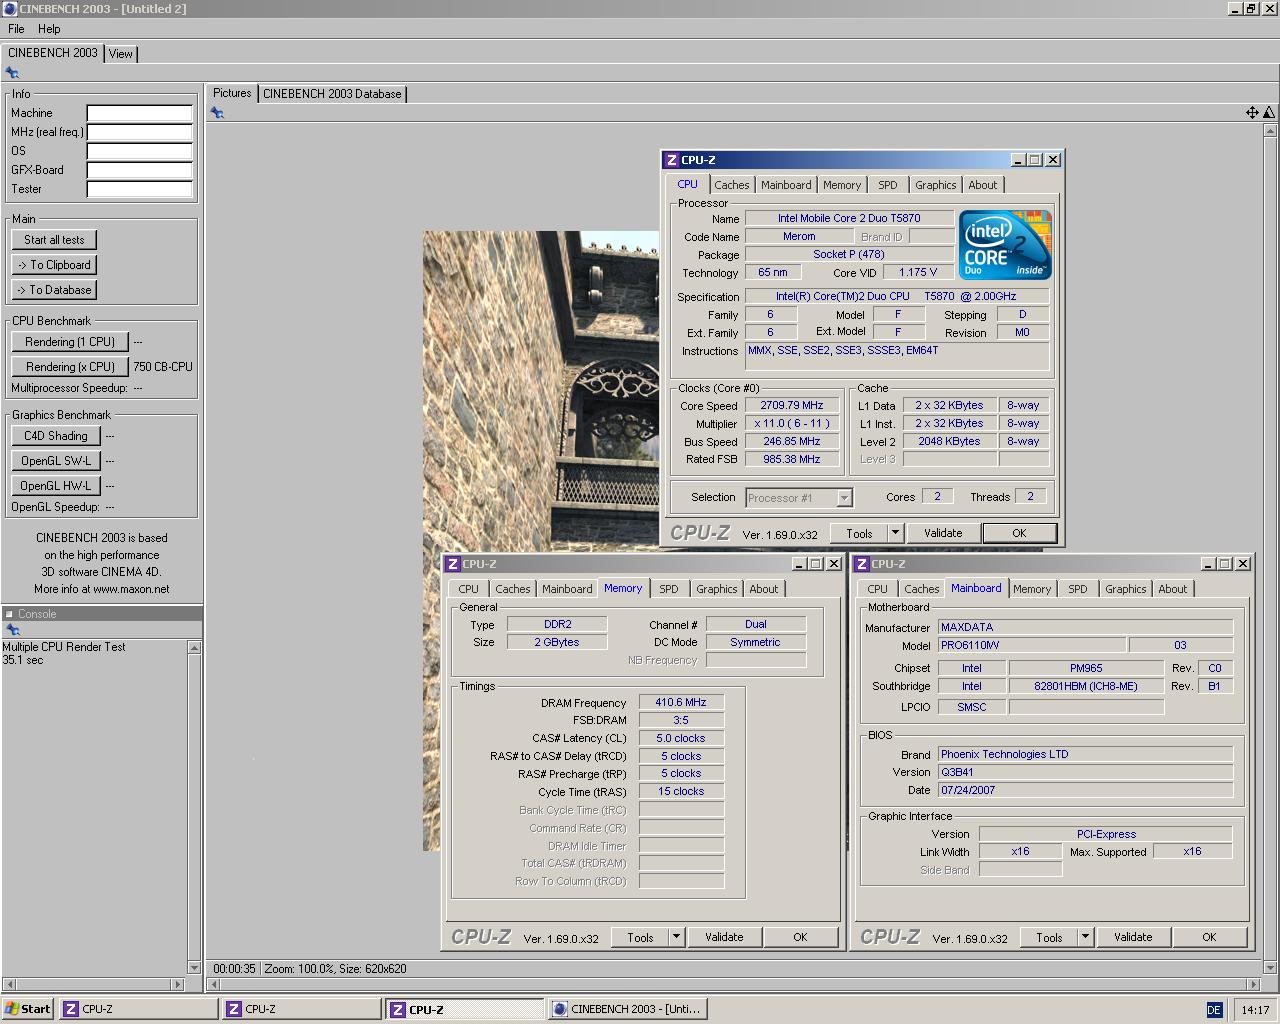Image resolution: width=1280 pixels, height=1024 pixels.
Task: Switch to CINEBENCH 2003 Database tab
Action: coord(332,94)
